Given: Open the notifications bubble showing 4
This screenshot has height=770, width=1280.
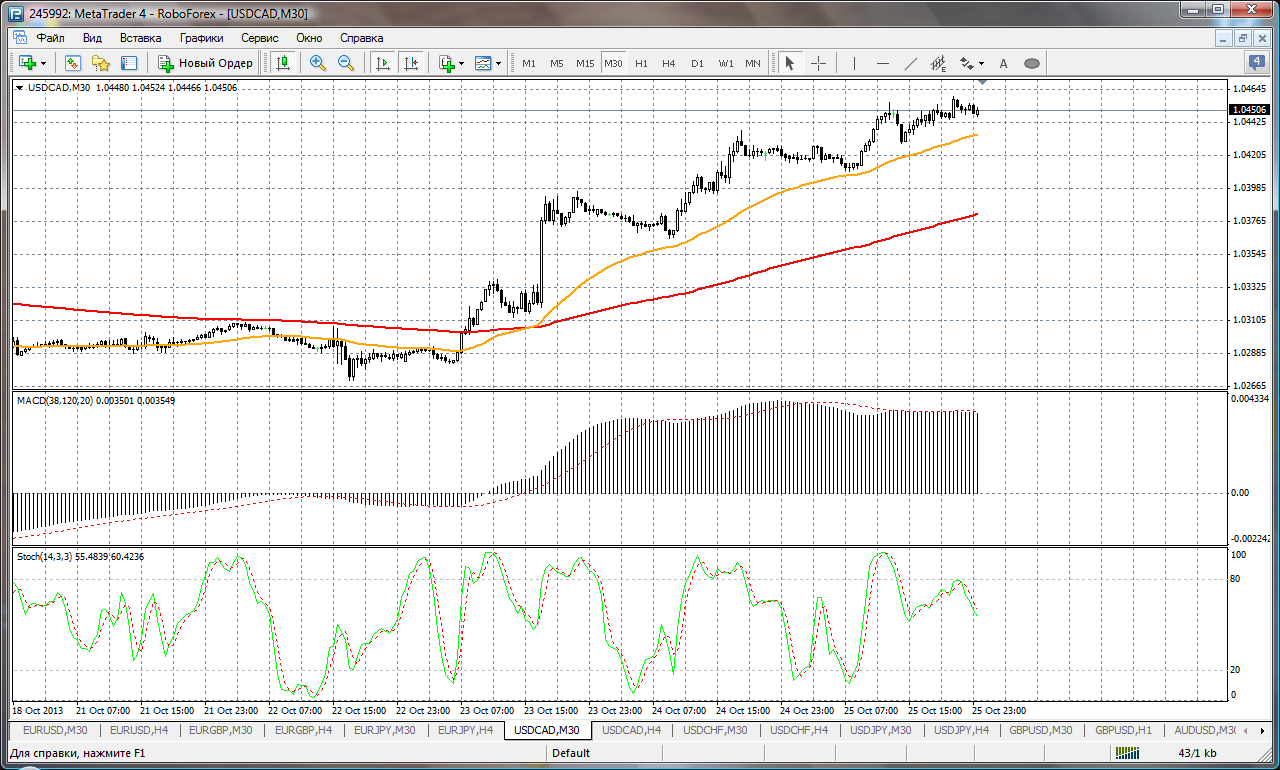Looking at the screenshot, I should (1257, 62).
